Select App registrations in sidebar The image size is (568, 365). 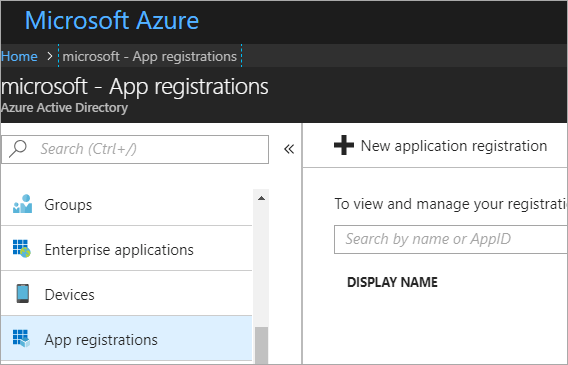coord(126,339)
